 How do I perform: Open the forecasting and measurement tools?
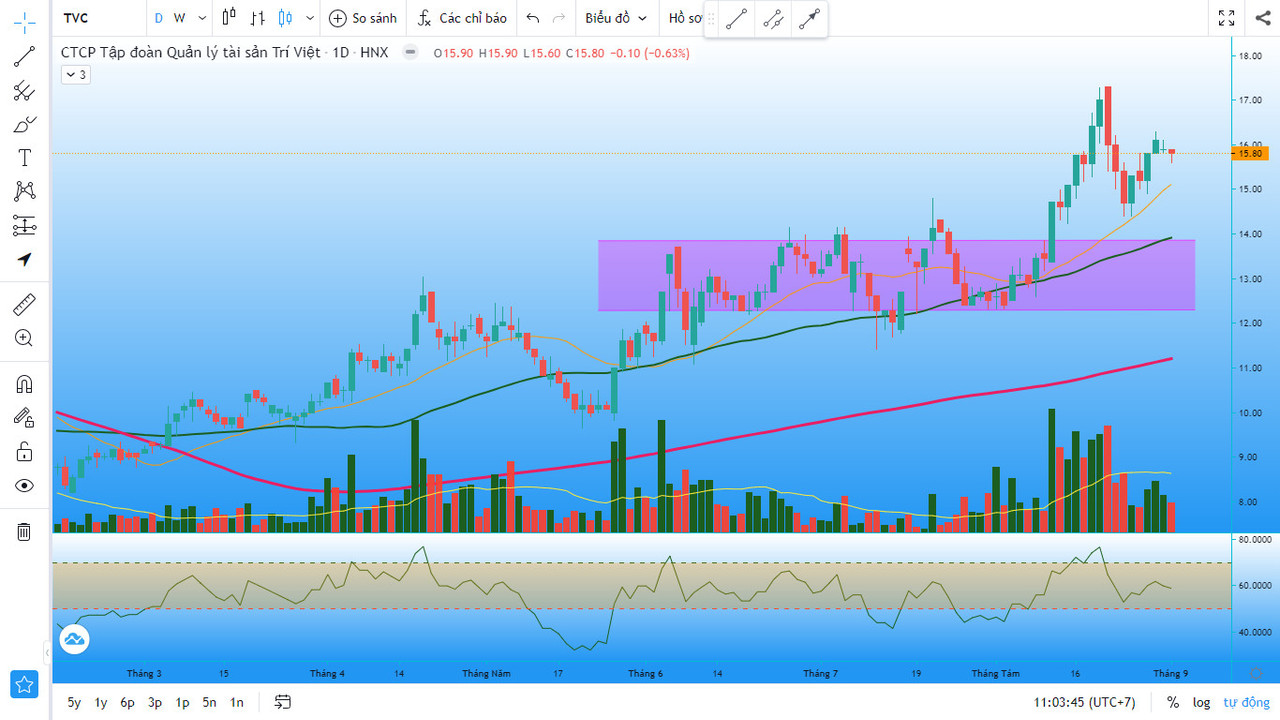pyautogui.click(x=24, y=226)
